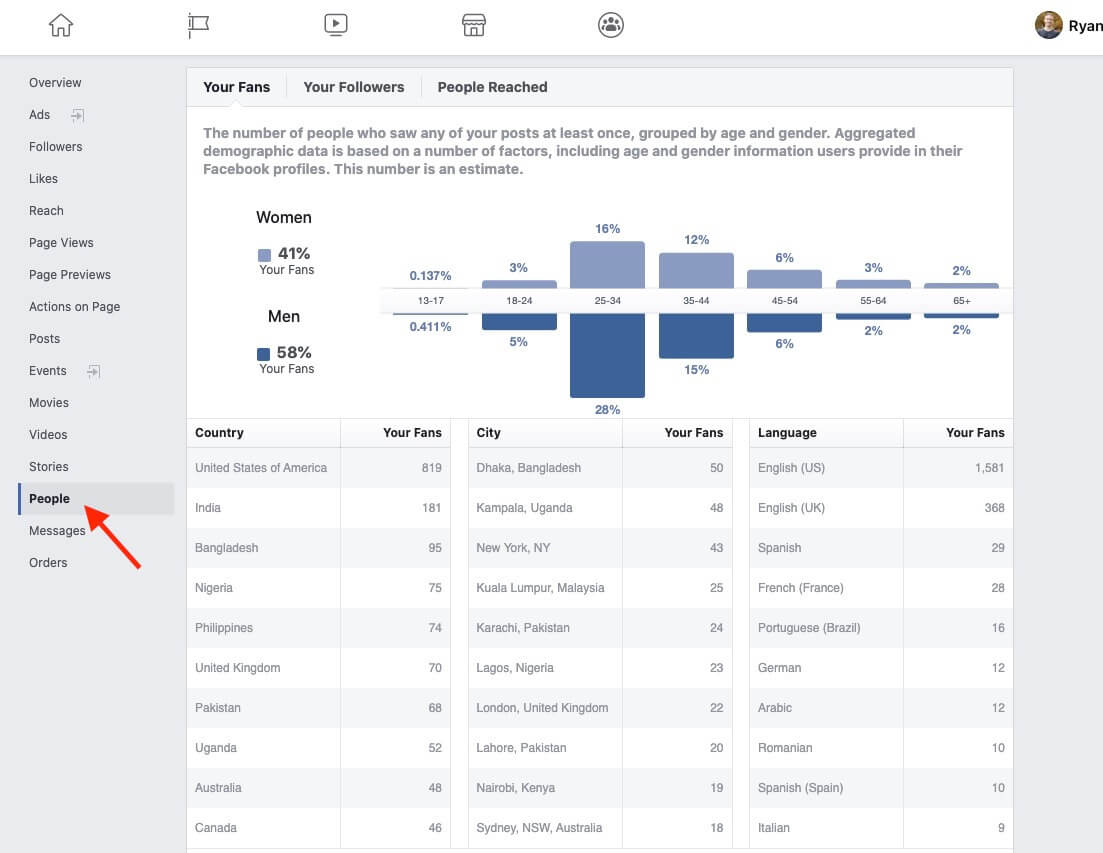Select the Pages flag icon
Image resolution: width=1103 pixels, height=853 pixels.
197,24
